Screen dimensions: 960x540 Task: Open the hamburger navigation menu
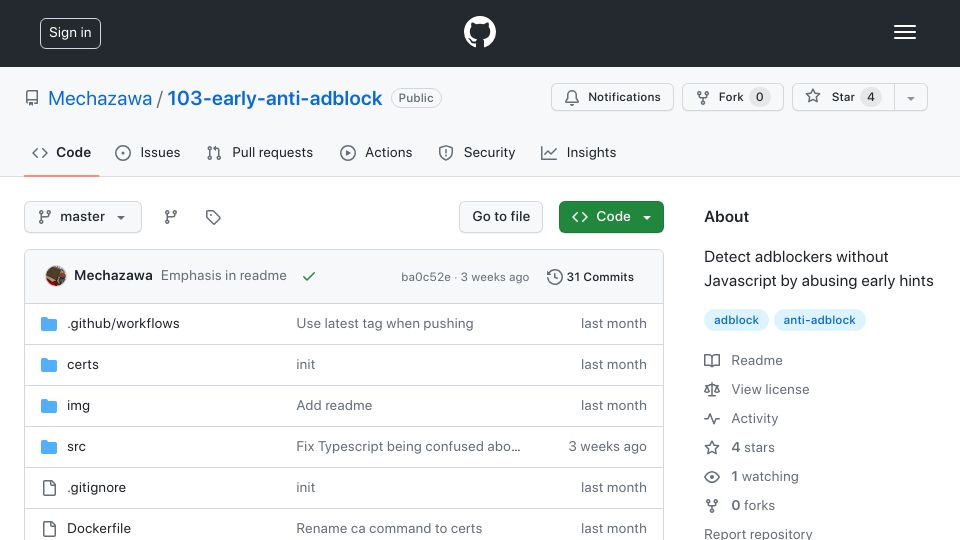point(904,32)
